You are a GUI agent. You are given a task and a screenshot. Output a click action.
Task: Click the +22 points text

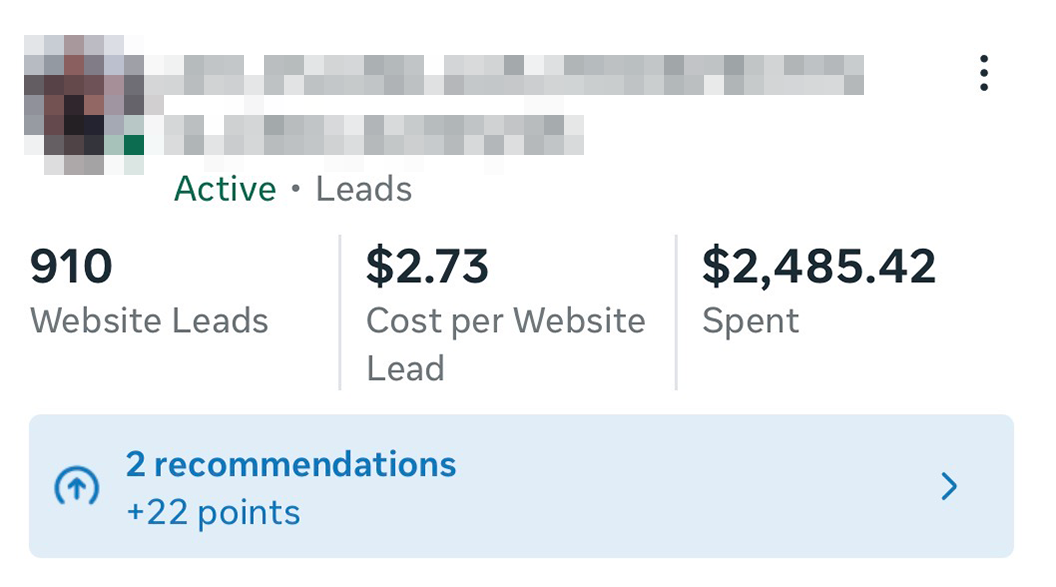point(213,512)
